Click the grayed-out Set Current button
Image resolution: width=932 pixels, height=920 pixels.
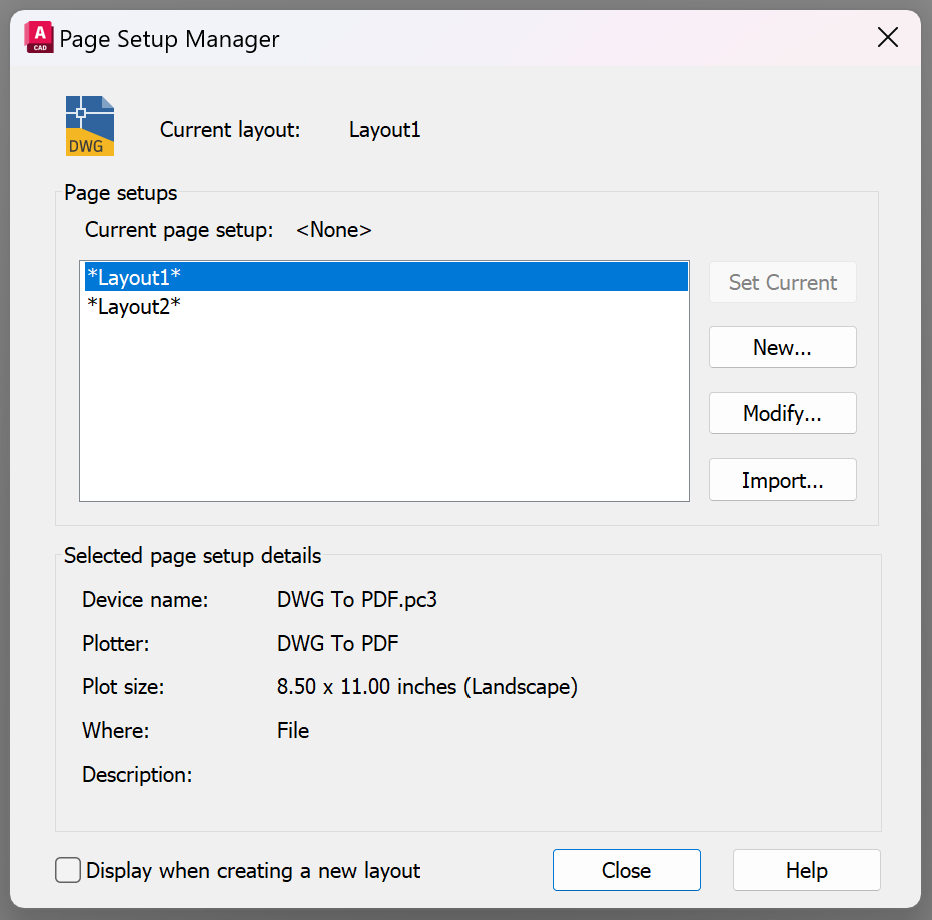coord(782,282)
